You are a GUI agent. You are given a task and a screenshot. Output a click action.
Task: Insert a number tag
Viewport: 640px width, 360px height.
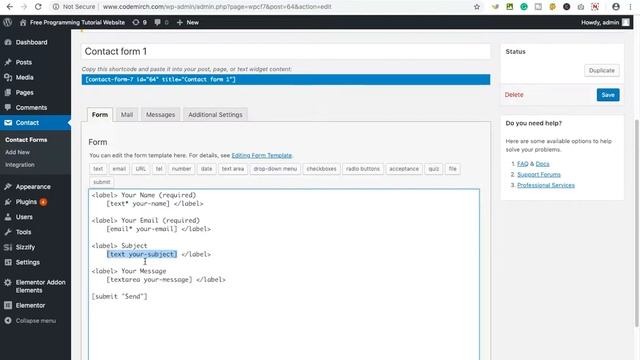coord(181,169)
